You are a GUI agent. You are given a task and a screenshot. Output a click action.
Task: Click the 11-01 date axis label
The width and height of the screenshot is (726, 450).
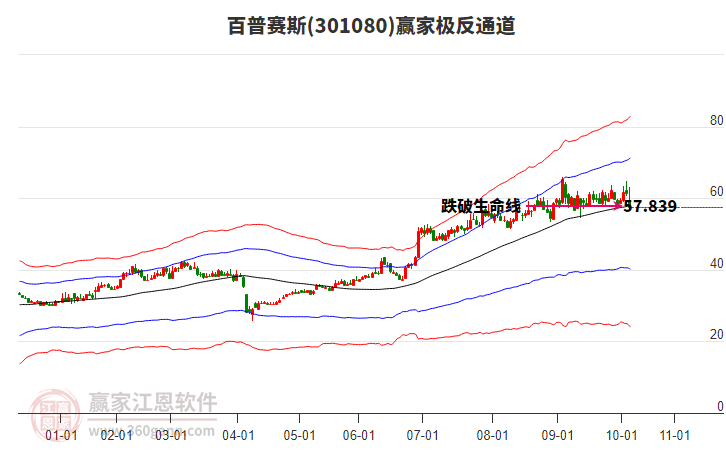[675, 436]
